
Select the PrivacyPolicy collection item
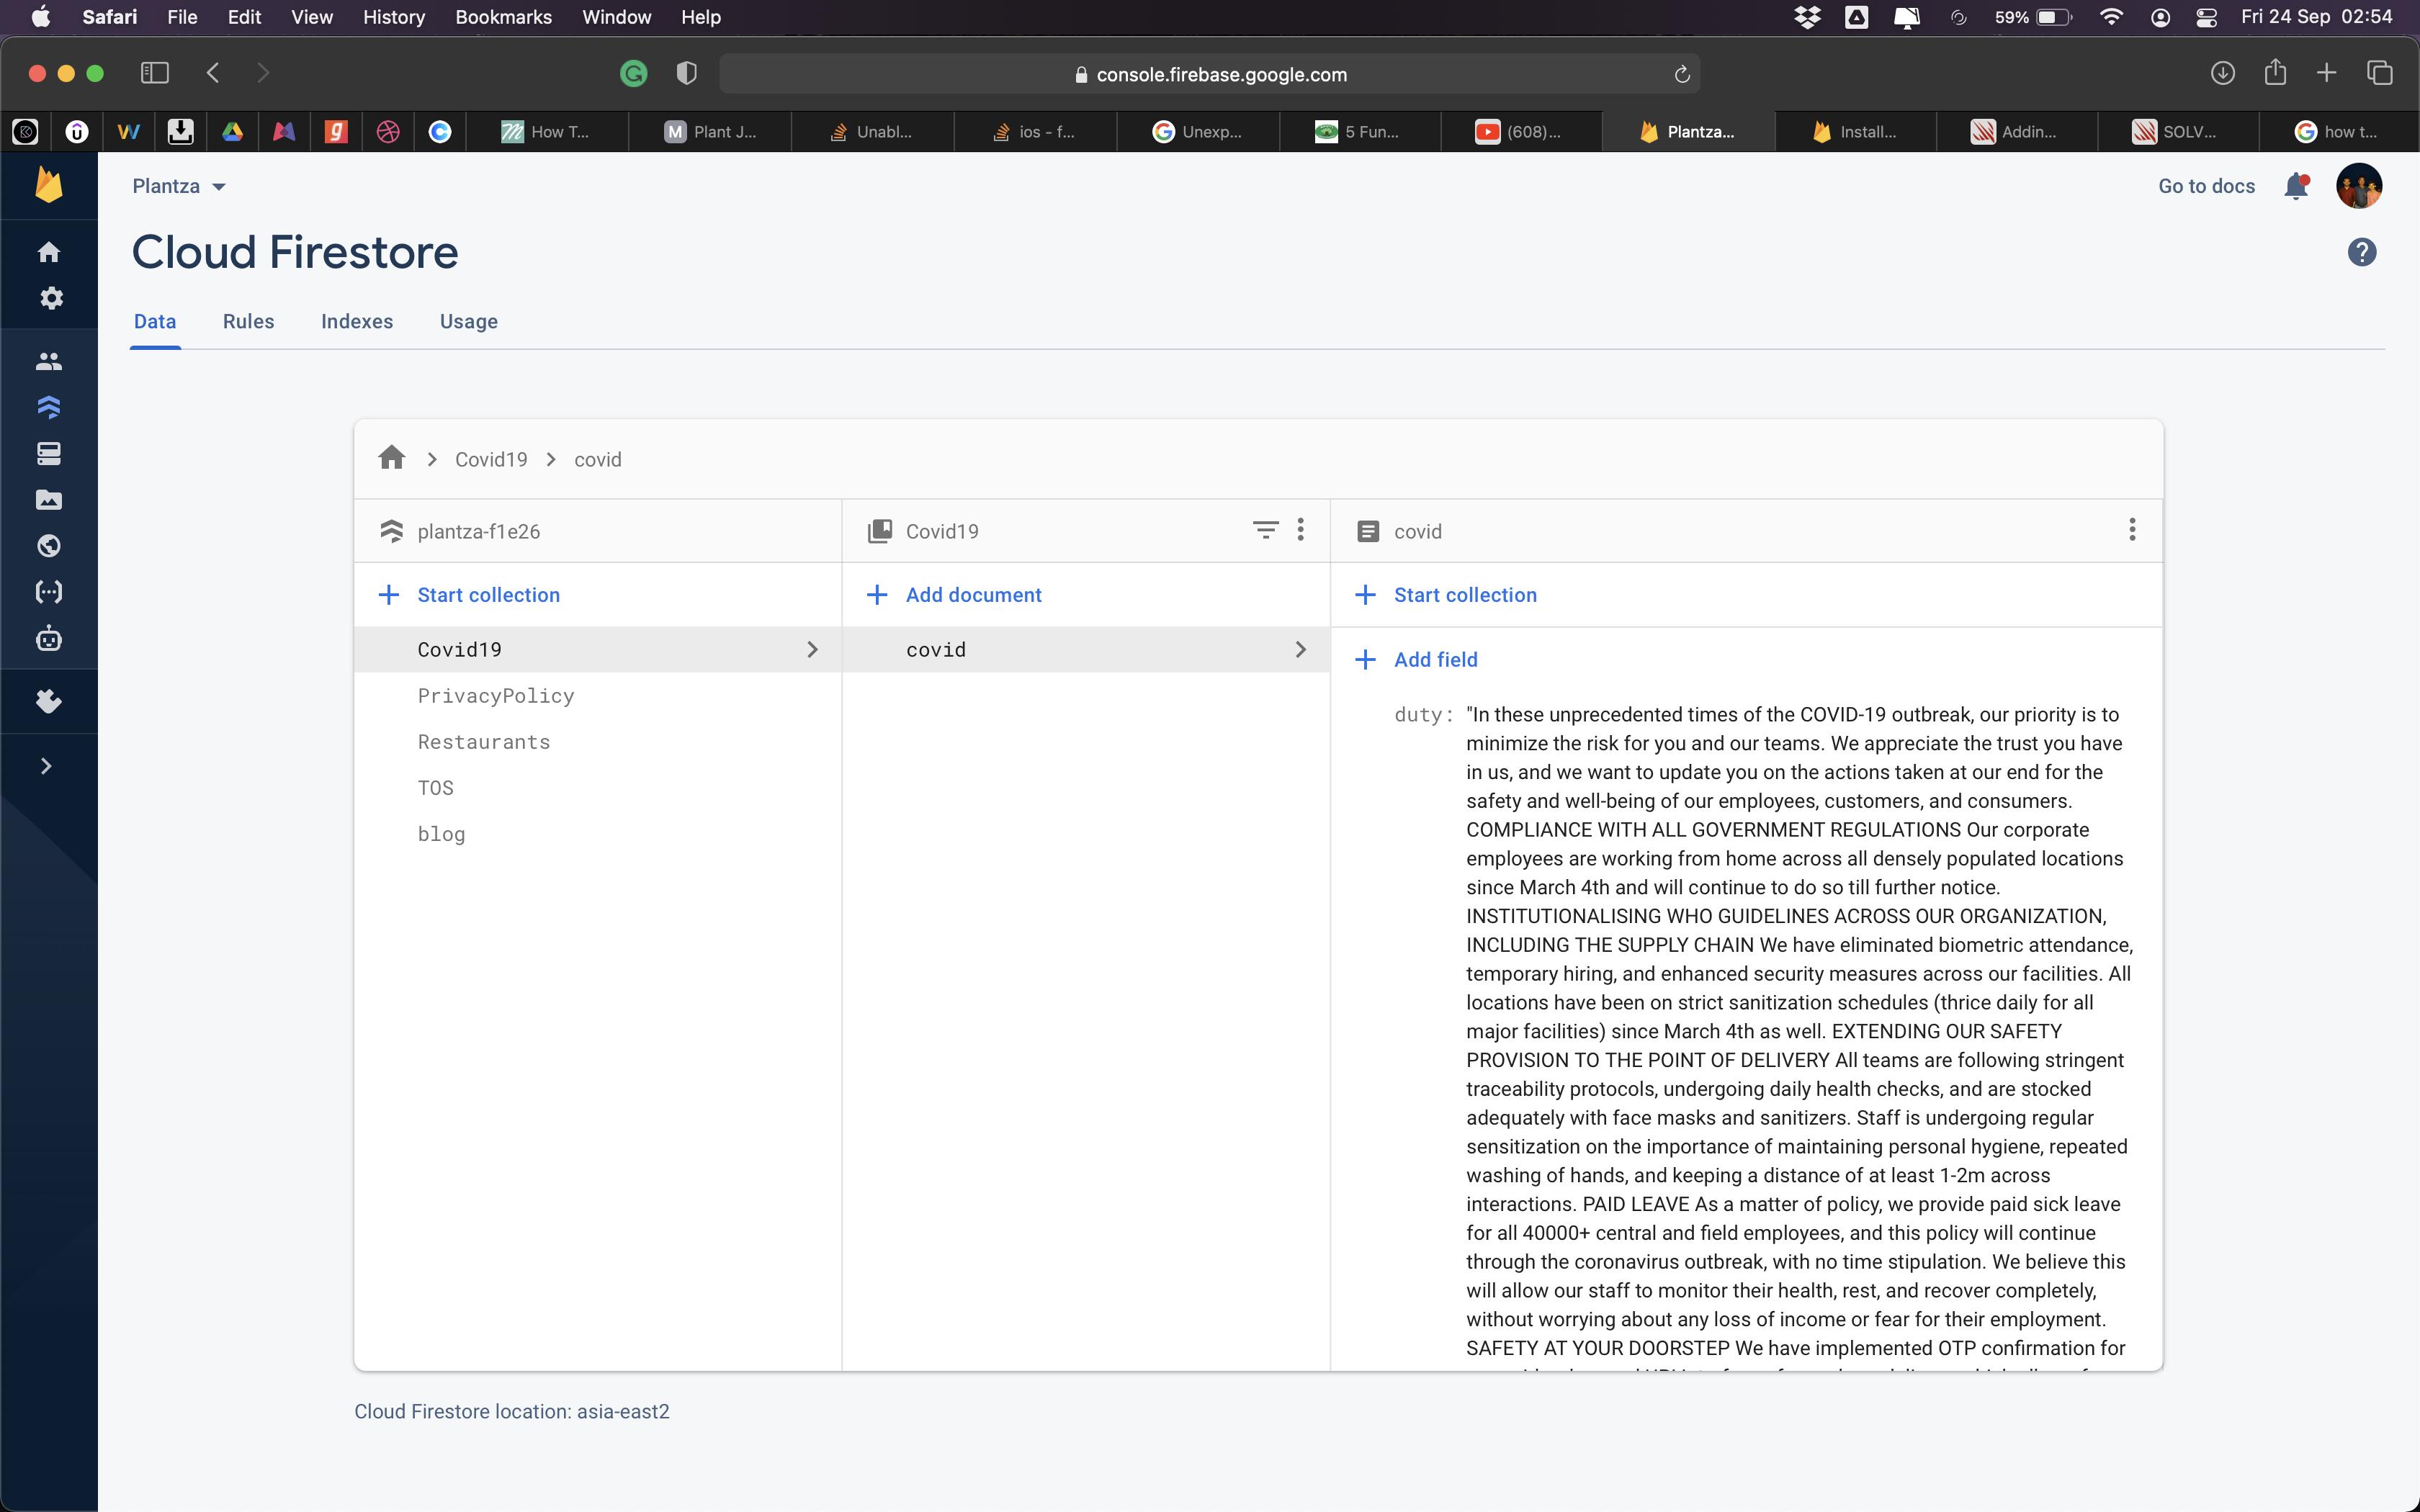495,695
